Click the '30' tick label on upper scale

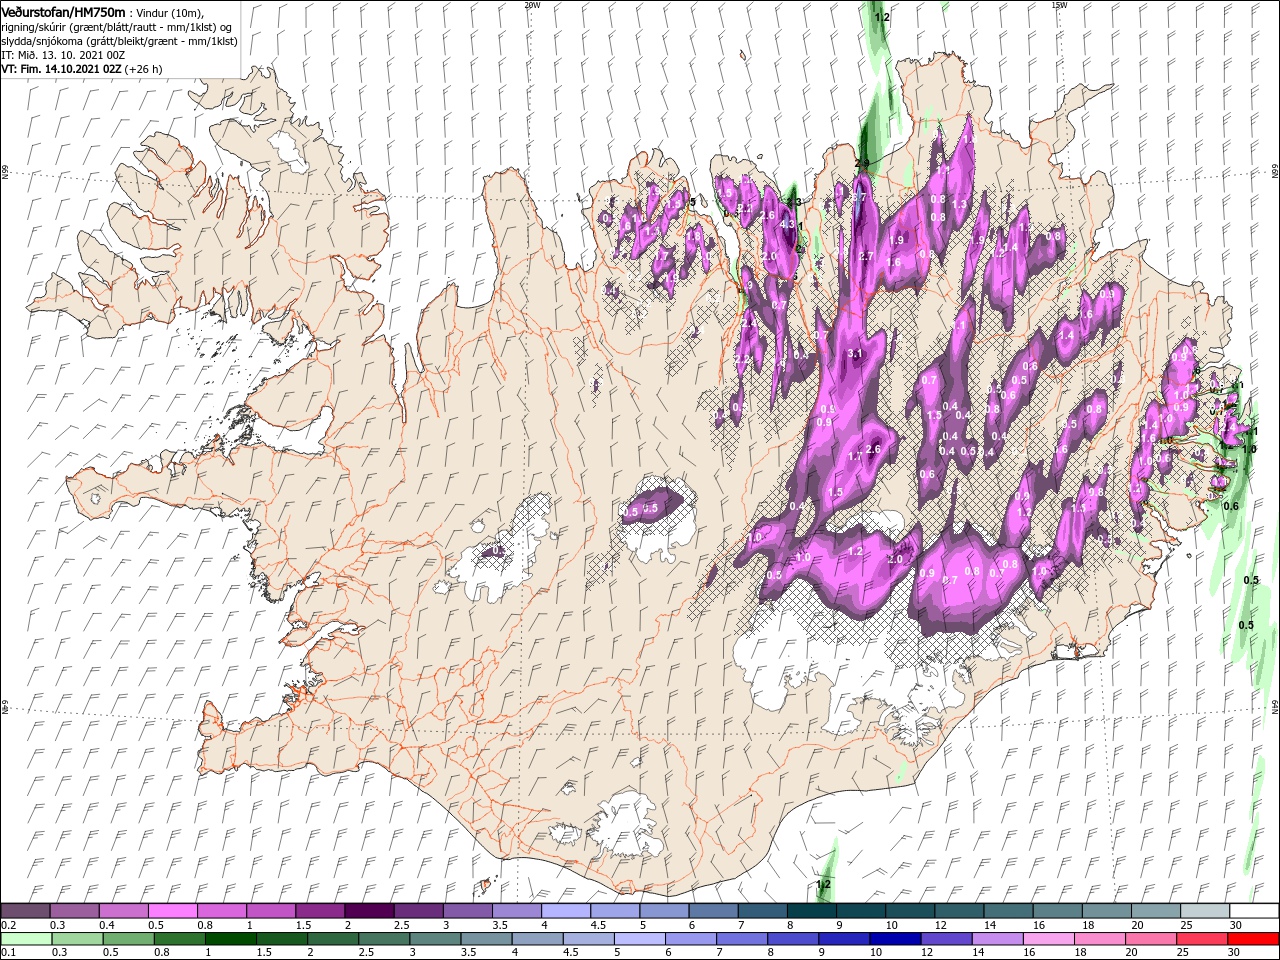coord(1236,925)
